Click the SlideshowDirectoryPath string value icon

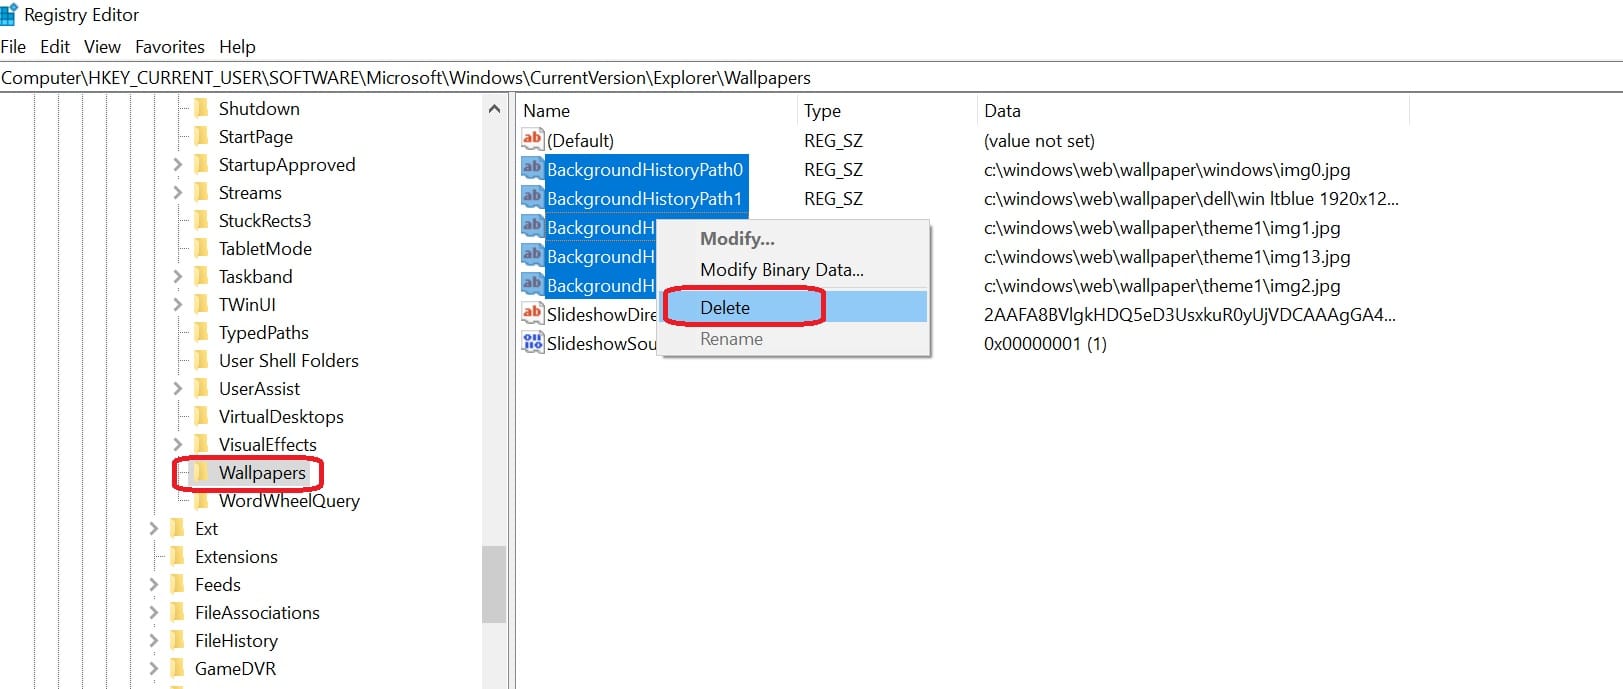coord(532,314)
